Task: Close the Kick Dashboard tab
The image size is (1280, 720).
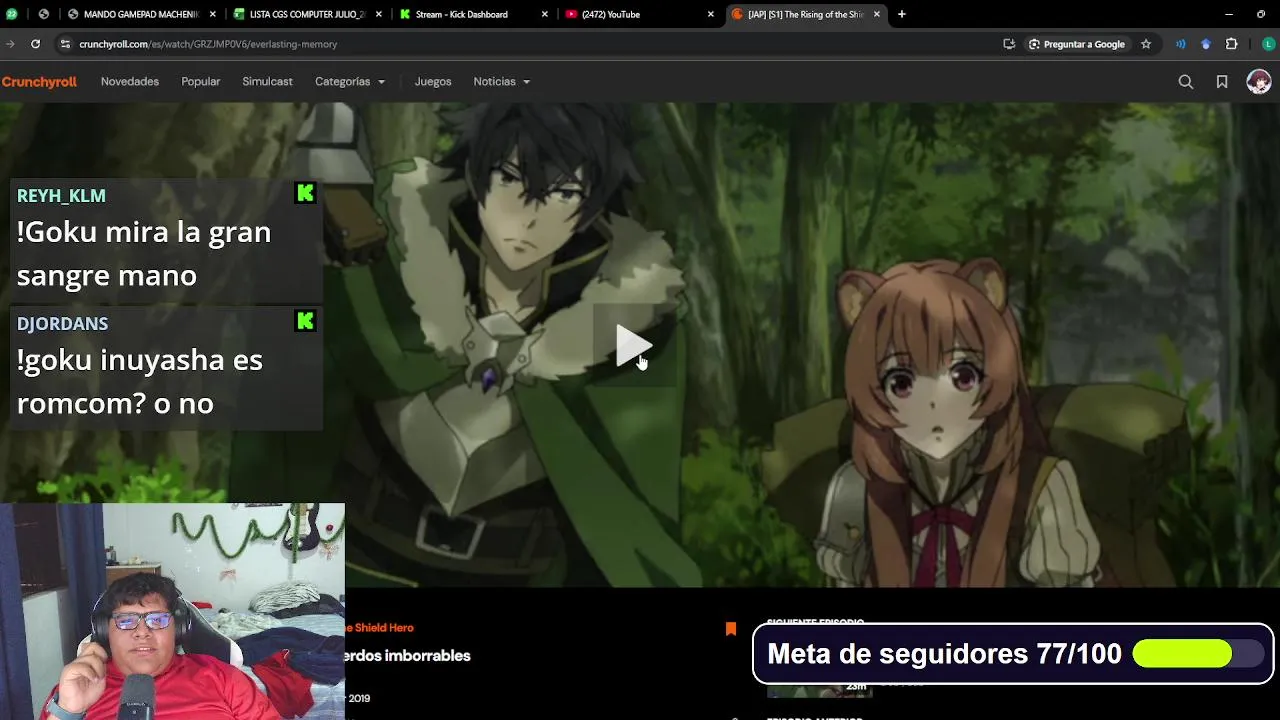Action: (545, 14)
